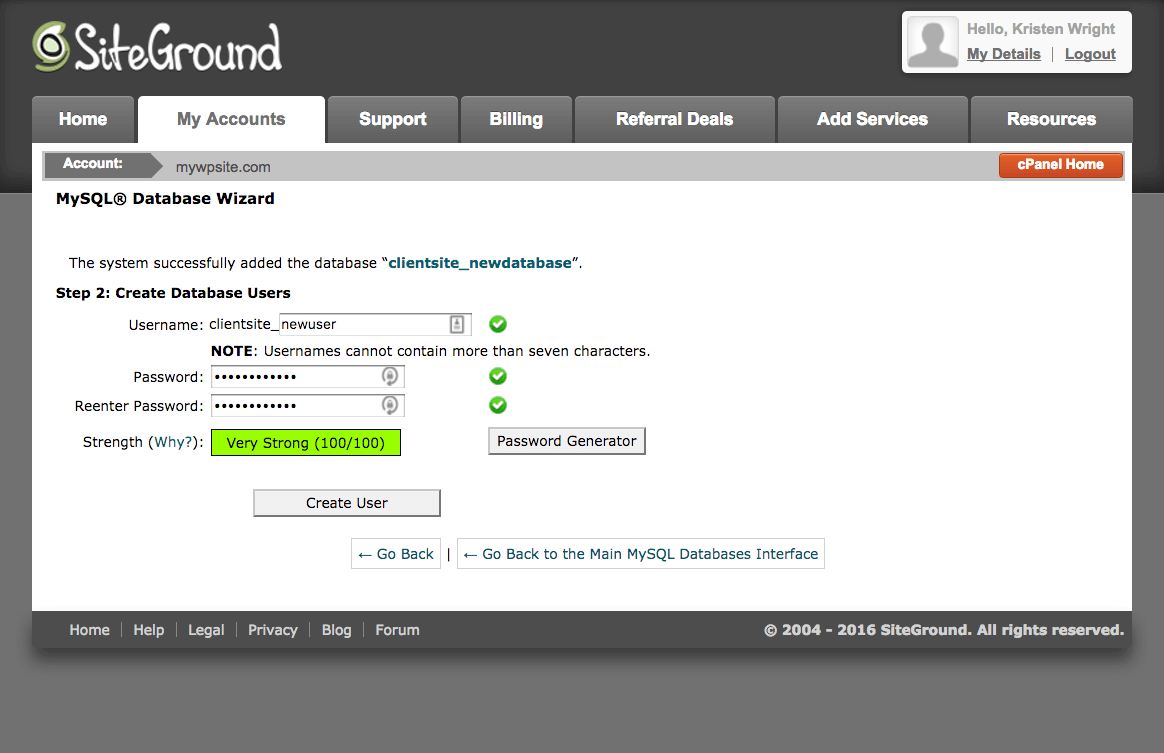The height and width of the screenshot is (753, 1164).
Task: Open the Referral Deals tab
Action: pos(675,120)
